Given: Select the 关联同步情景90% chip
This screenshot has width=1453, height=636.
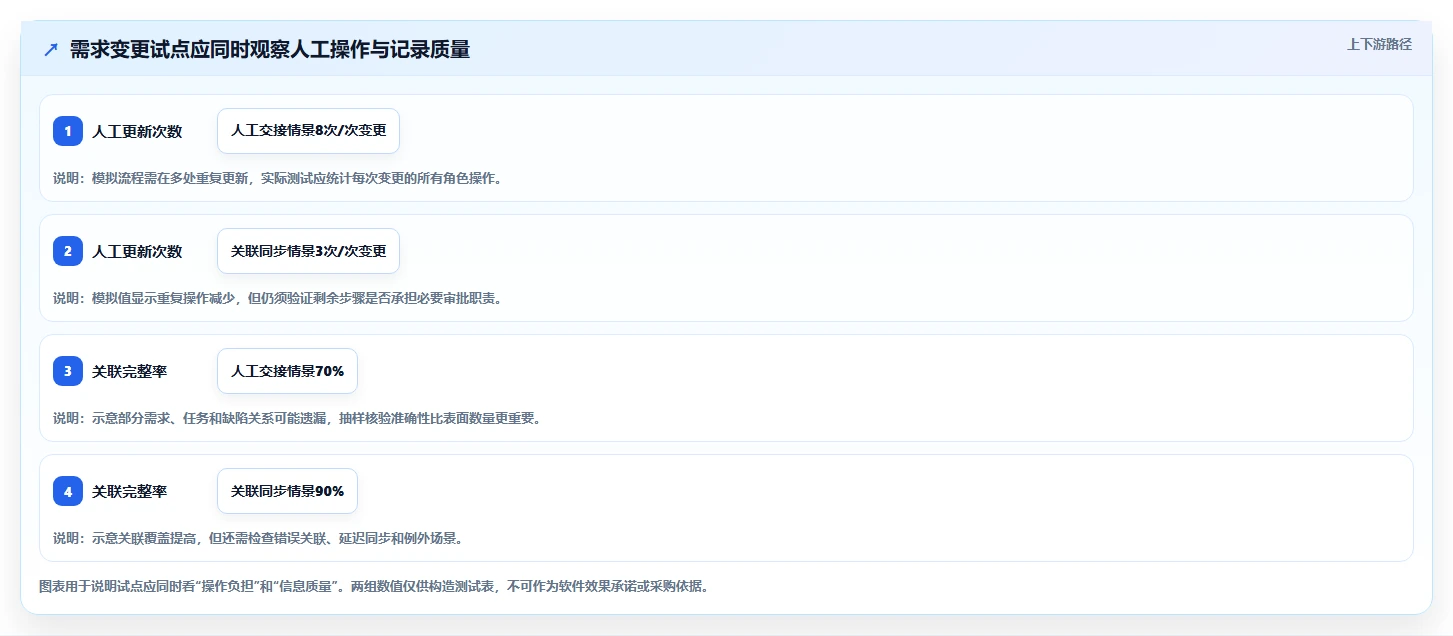Looking at the screenshot, I should pos(287,491).
